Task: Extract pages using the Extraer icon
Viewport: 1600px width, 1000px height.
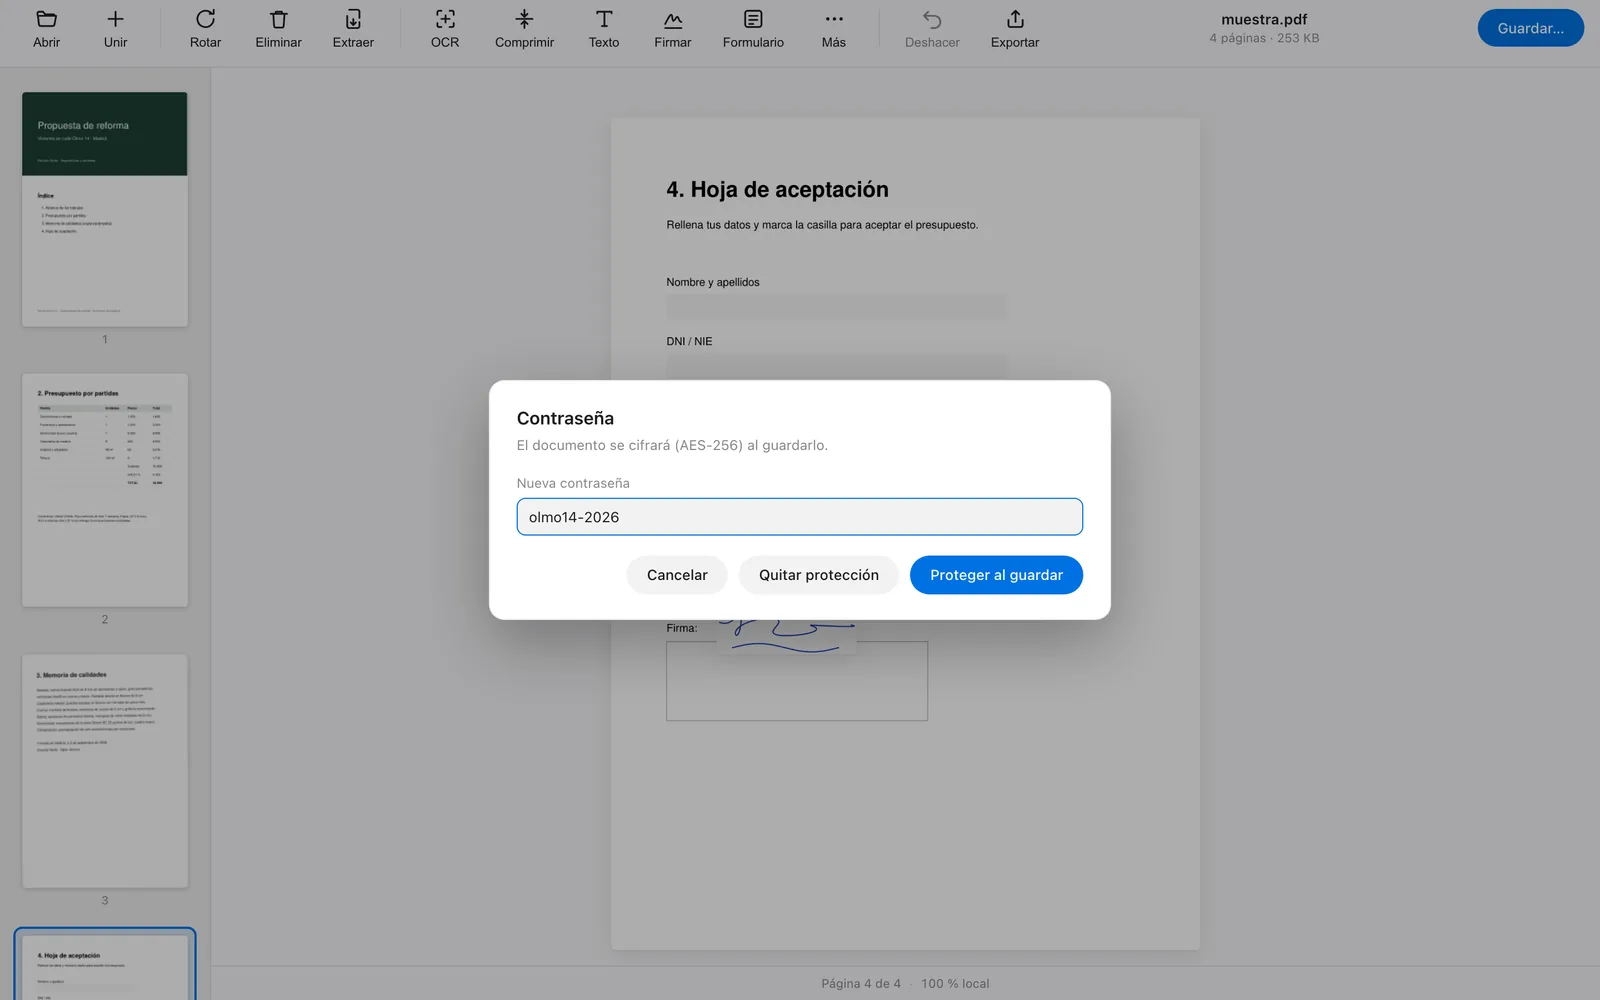Action: tap(353, 29)
